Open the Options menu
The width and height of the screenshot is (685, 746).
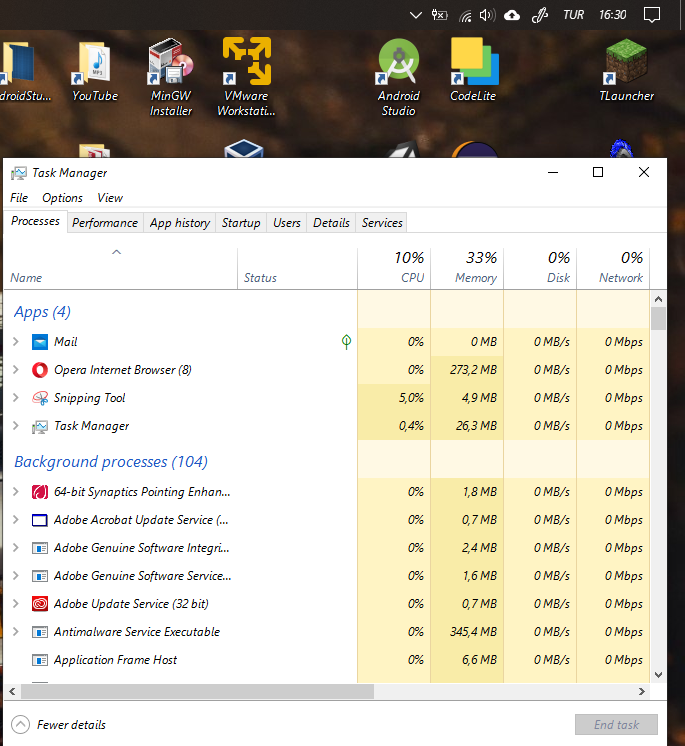(62, 198)
